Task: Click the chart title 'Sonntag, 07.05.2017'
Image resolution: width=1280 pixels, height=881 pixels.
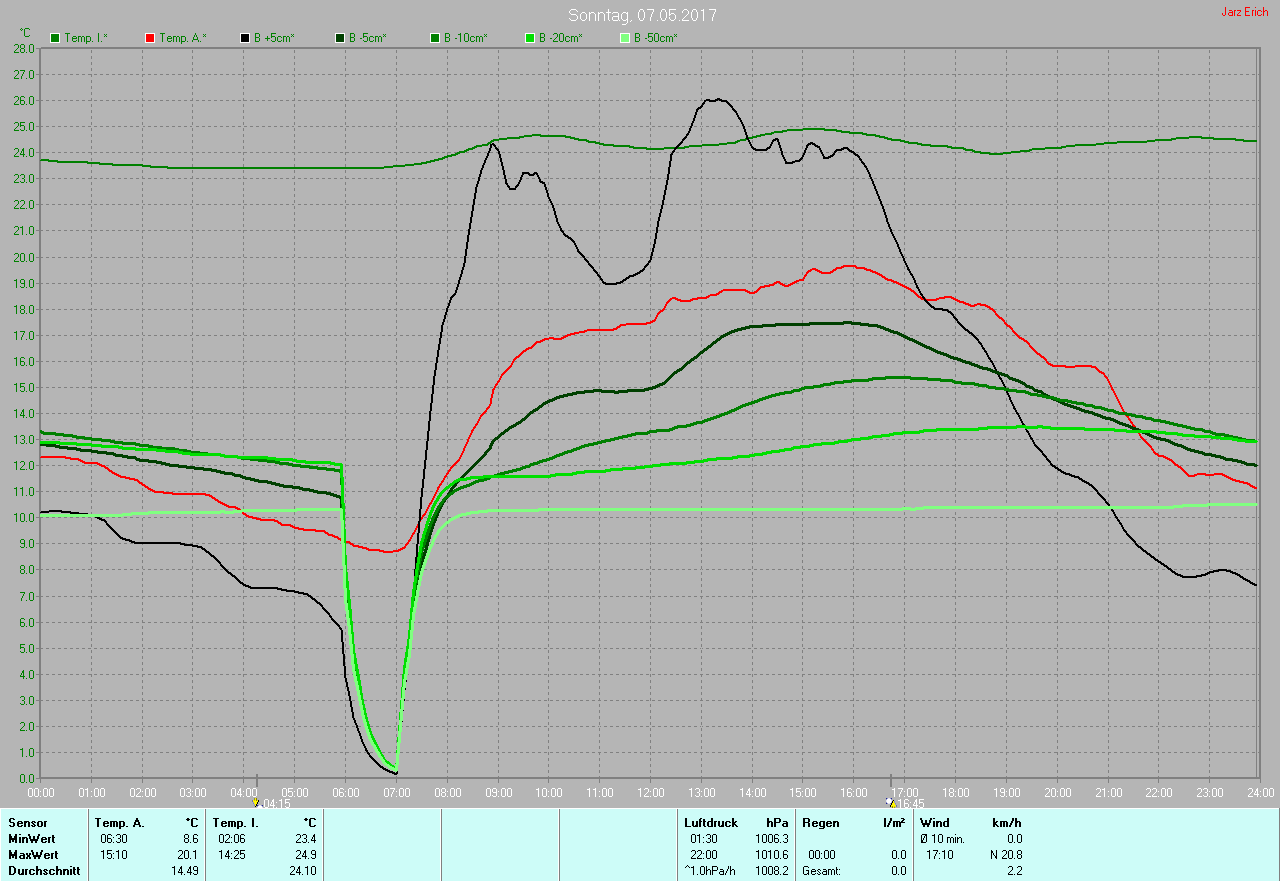Action: pos(642,15)
